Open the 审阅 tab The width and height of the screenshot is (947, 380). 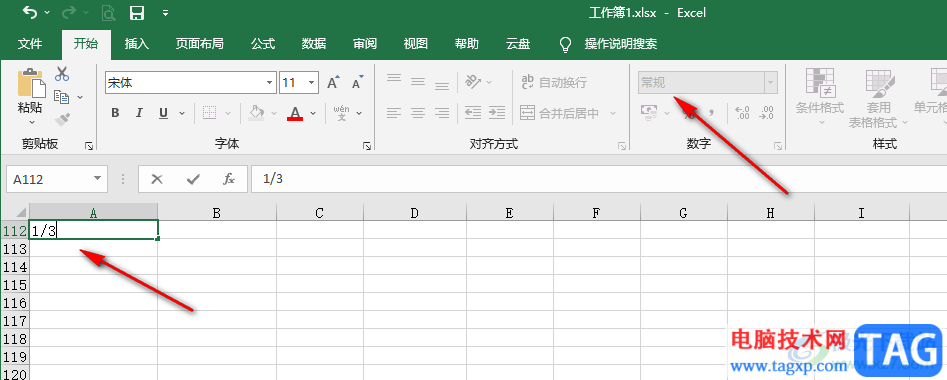tap(364, 43)
